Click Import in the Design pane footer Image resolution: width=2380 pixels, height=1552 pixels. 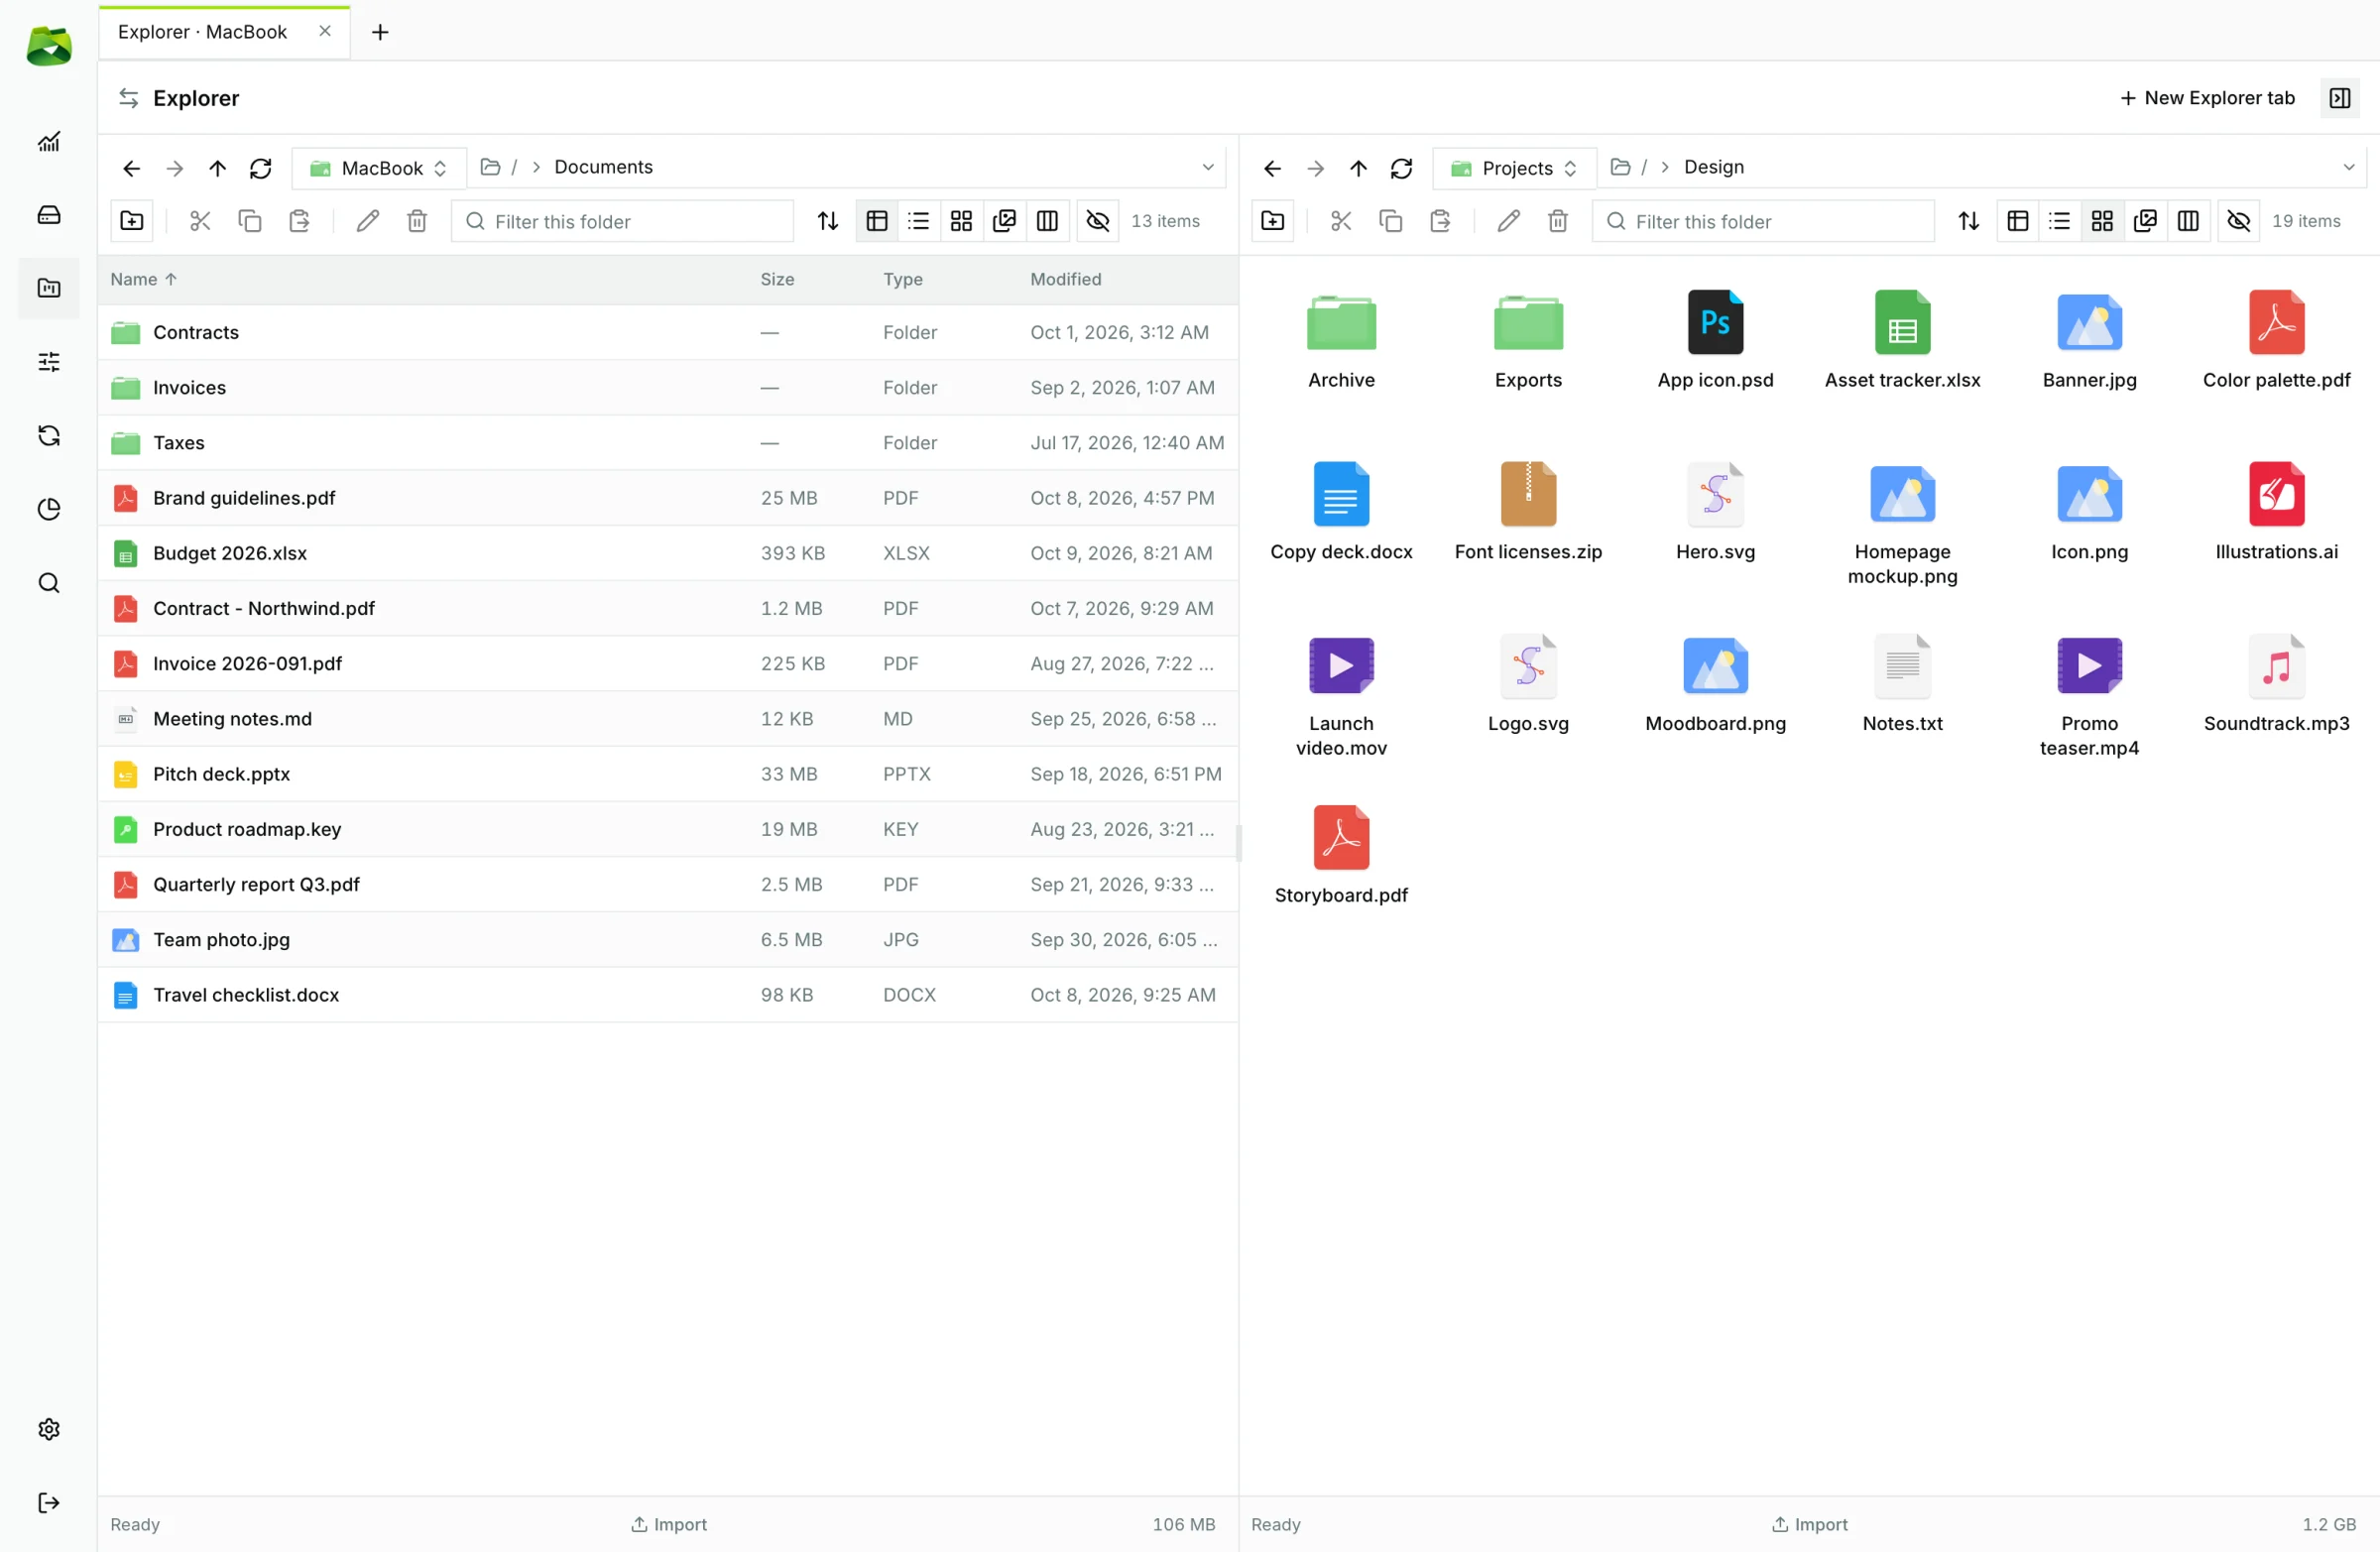click(1809, 1524)
